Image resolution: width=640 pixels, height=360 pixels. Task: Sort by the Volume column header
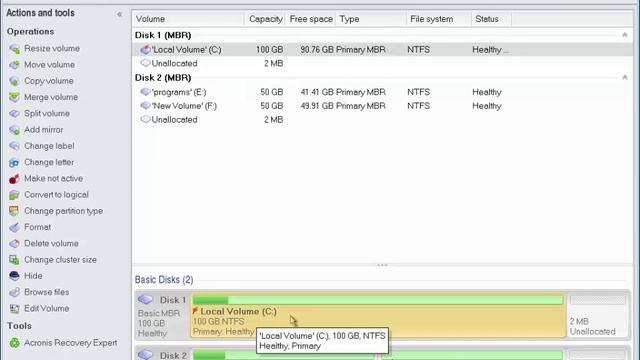188,19
